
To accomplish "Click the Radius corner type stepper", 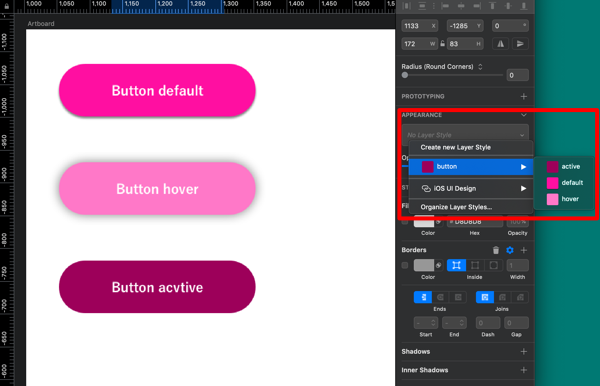I will (x=480, y=67).
